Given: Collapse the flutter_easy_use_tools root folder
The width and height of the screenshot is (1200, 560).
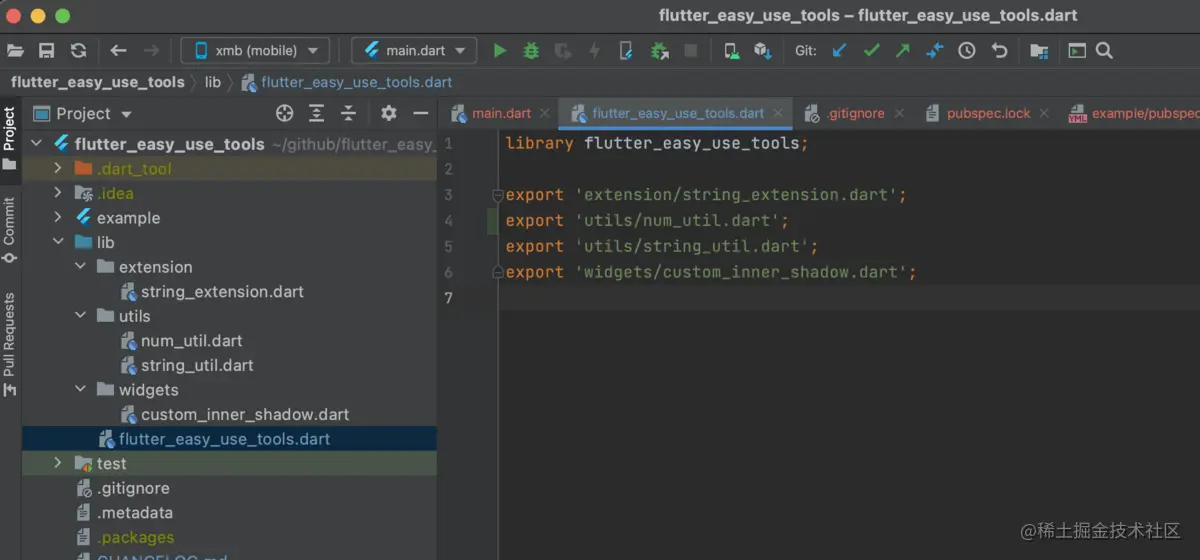Looking at the screenshot, I should point(37,144).
